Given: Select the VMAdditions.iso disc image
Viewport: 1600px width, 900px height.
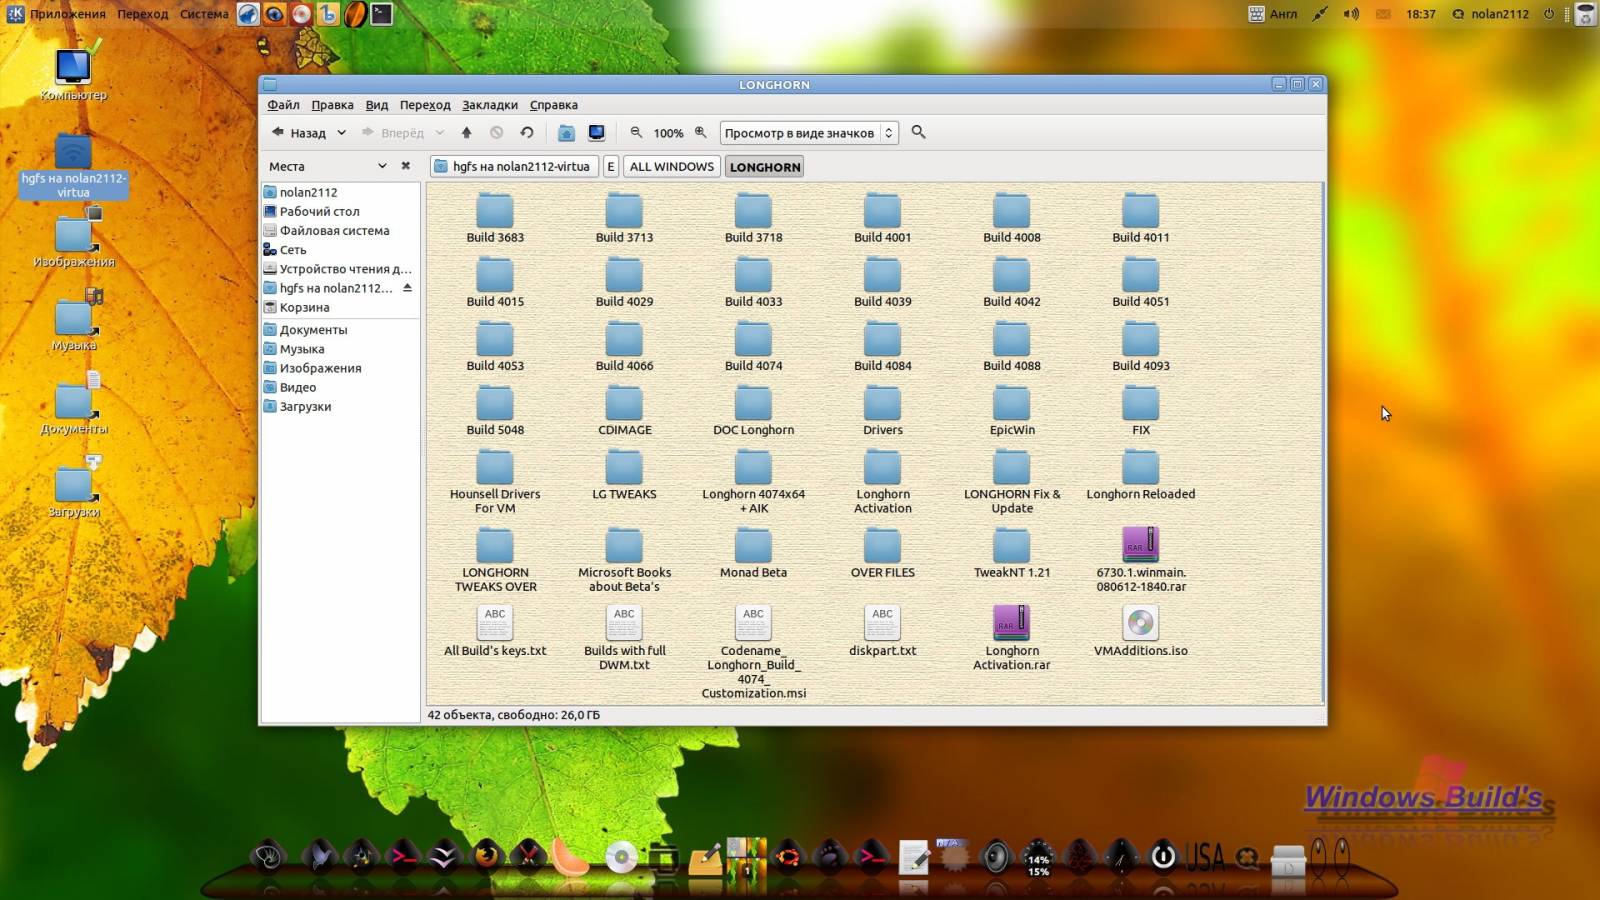Looking at the screenshot, I should pyautogui.click(x=1141, y=631).
